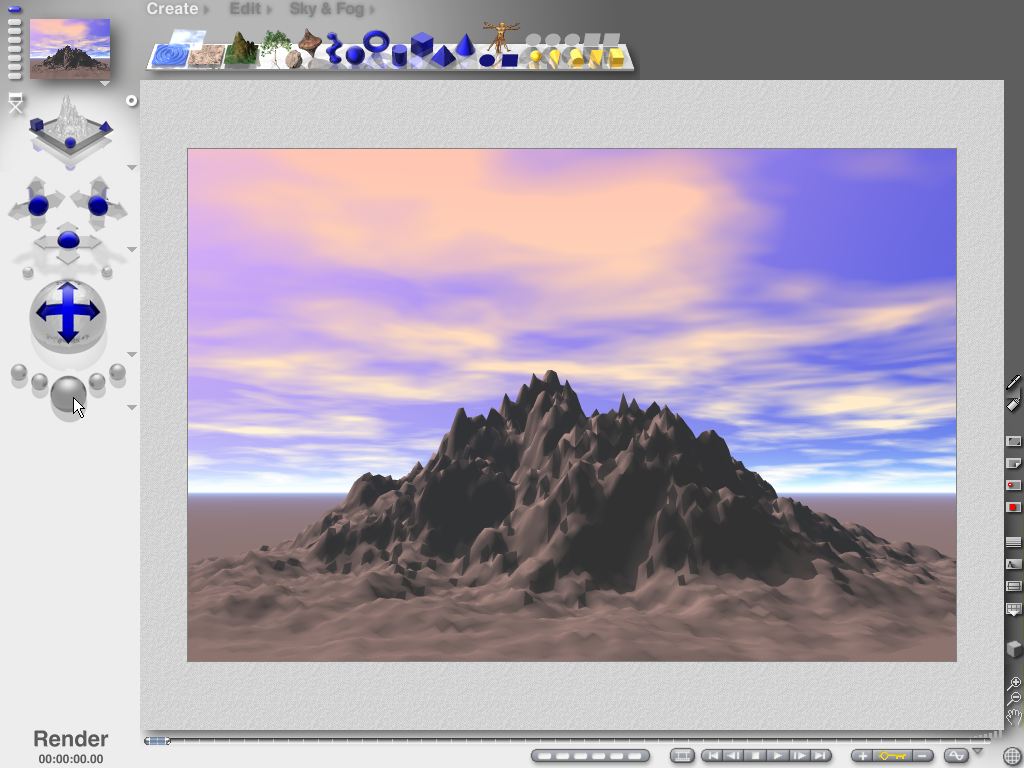Image resolution: width=1024 pixels, height=768 pixels.
Task: Toggle the ring button beside the view control
Action: coord(131,101)
